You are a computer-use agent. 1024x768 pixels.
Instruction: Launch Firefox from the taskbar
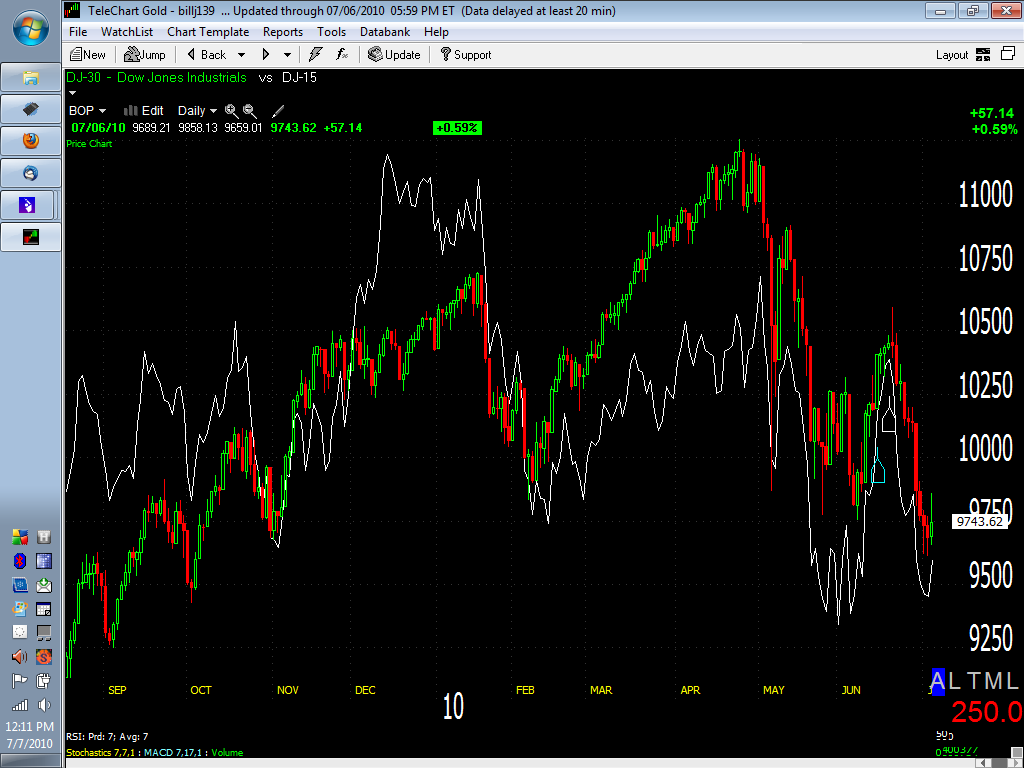pos(31,141)
